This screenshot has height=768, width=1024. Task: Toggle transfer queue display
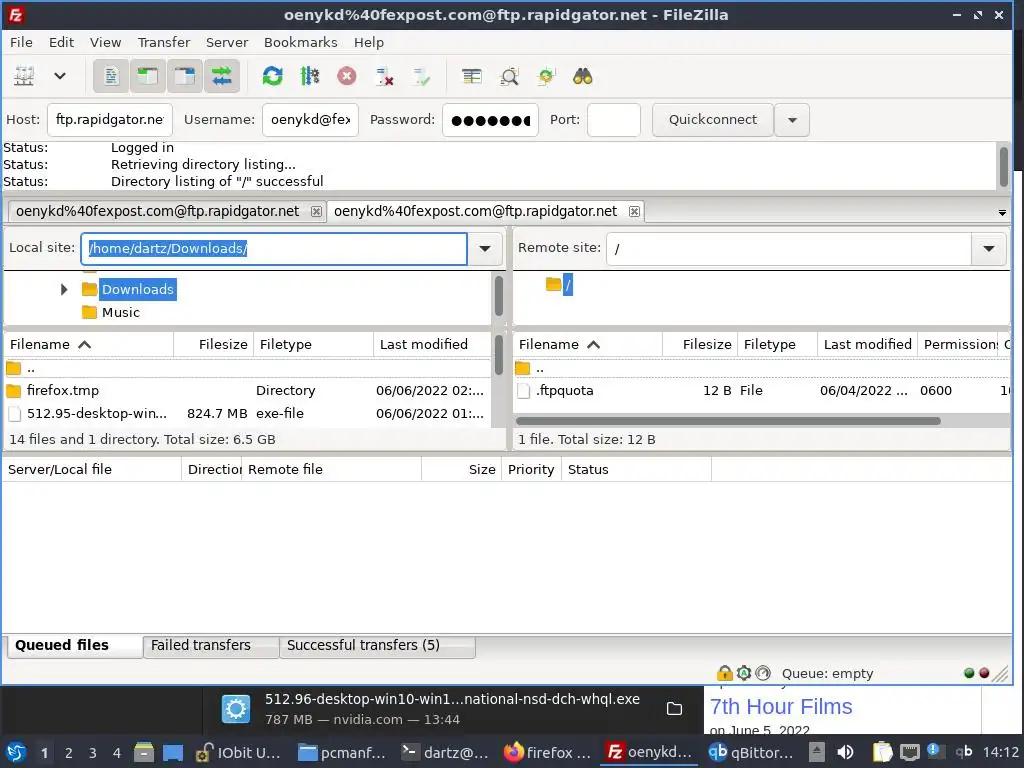click(222, 76)
